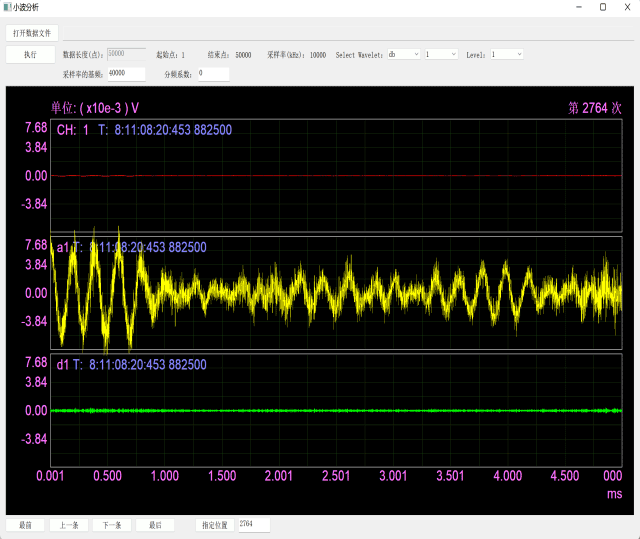Click the 结束点: 50000 label
Image resolution: width=640 pixels, height=539 pixels.
click(229, 55)
